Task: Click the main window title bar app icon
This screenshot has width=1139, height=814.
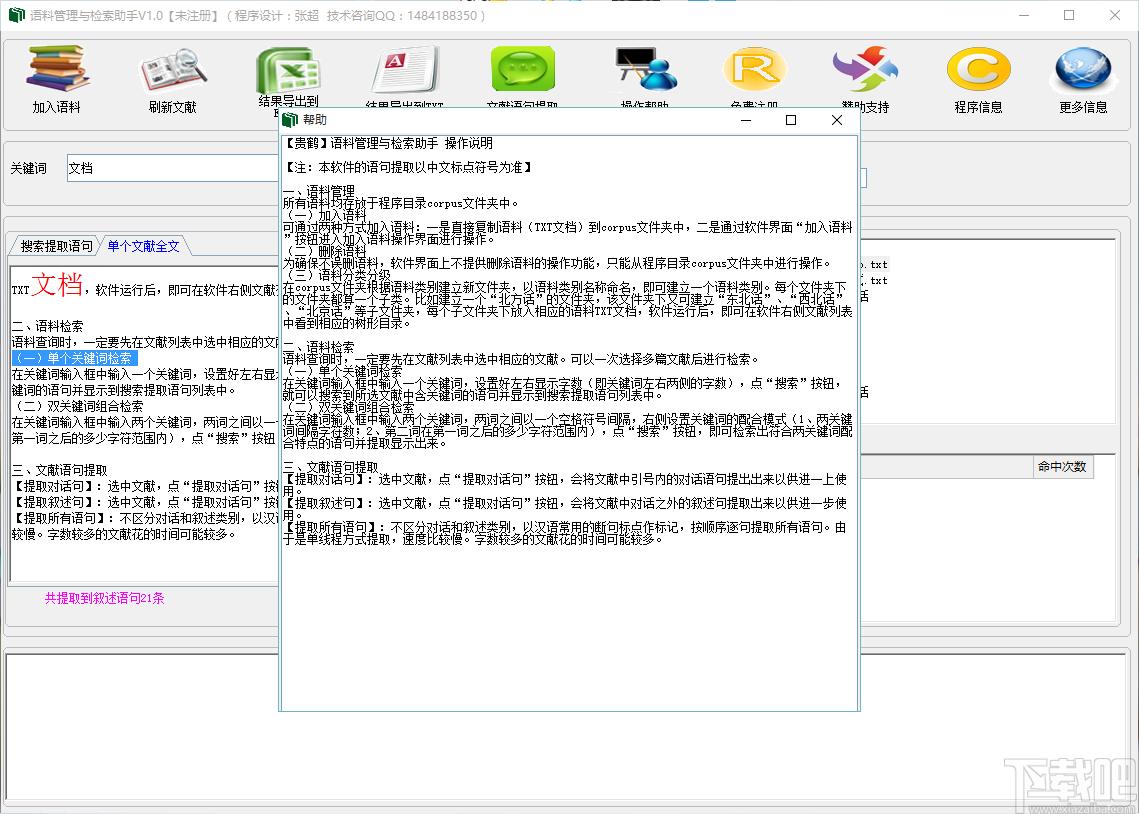Action: (16, 15)
